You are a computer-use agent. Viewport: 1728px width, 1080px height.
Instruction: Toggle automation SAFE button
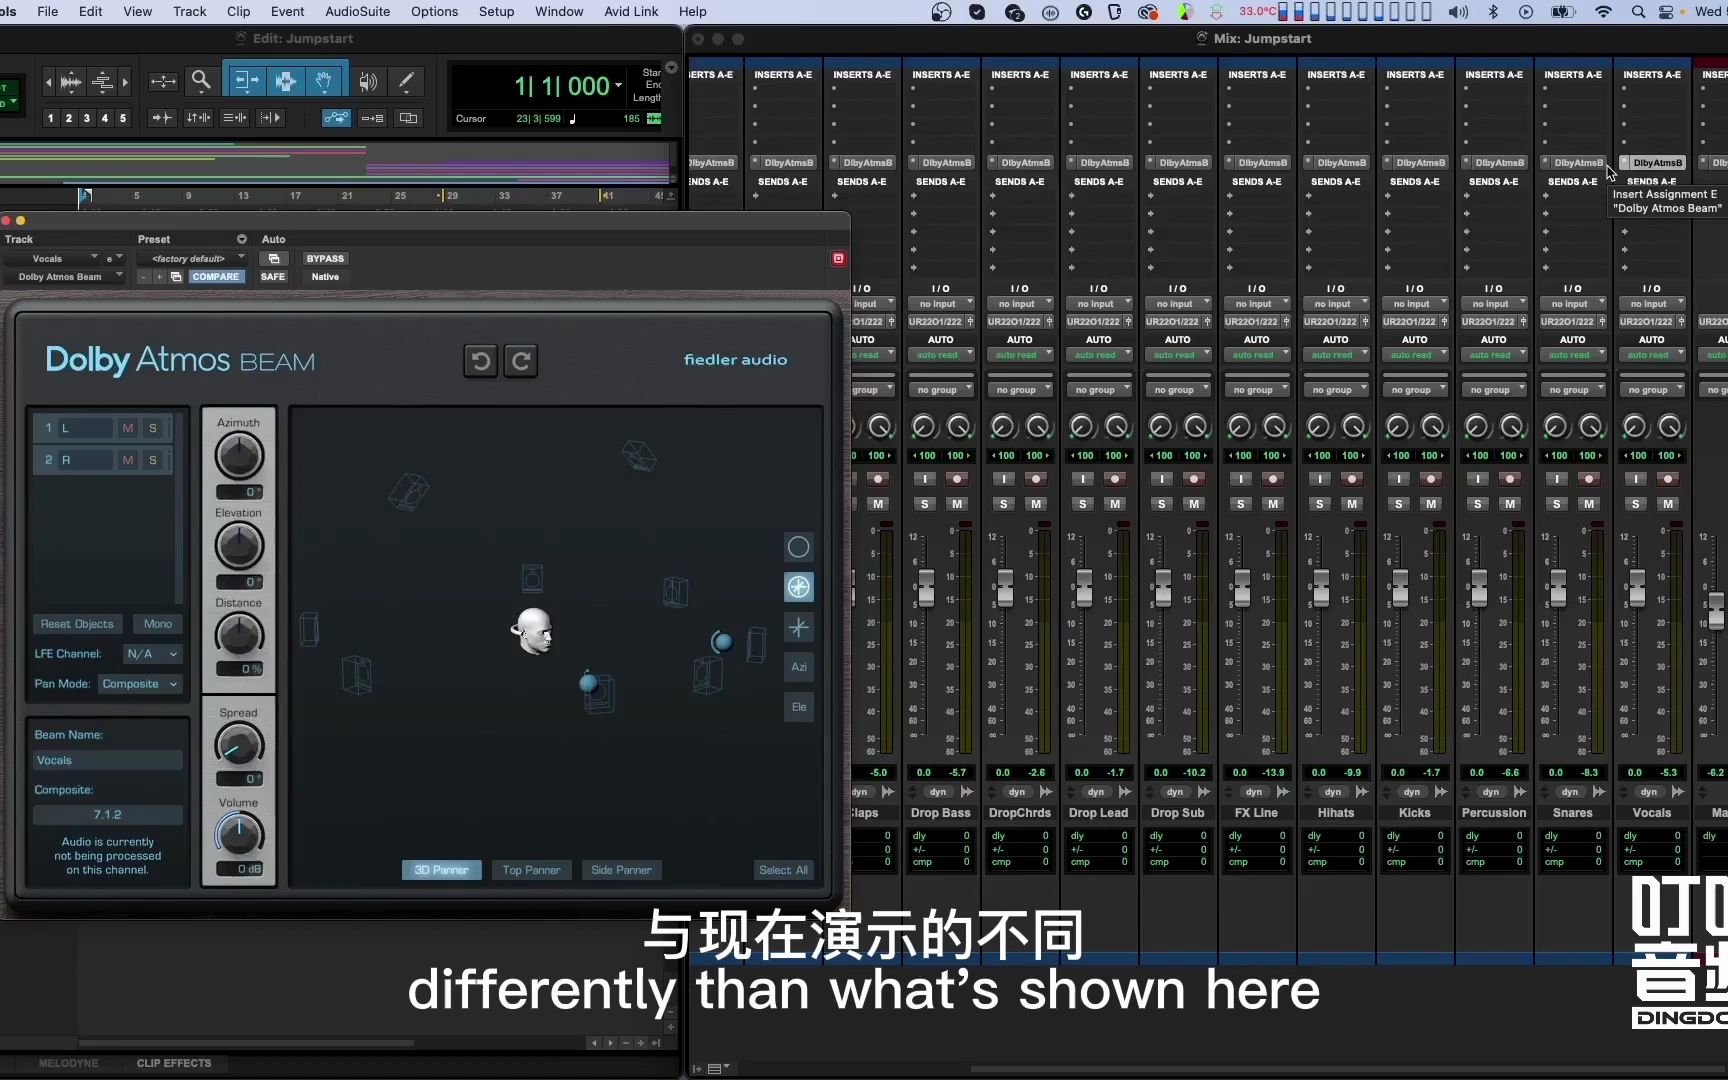[x=273, y=277]
